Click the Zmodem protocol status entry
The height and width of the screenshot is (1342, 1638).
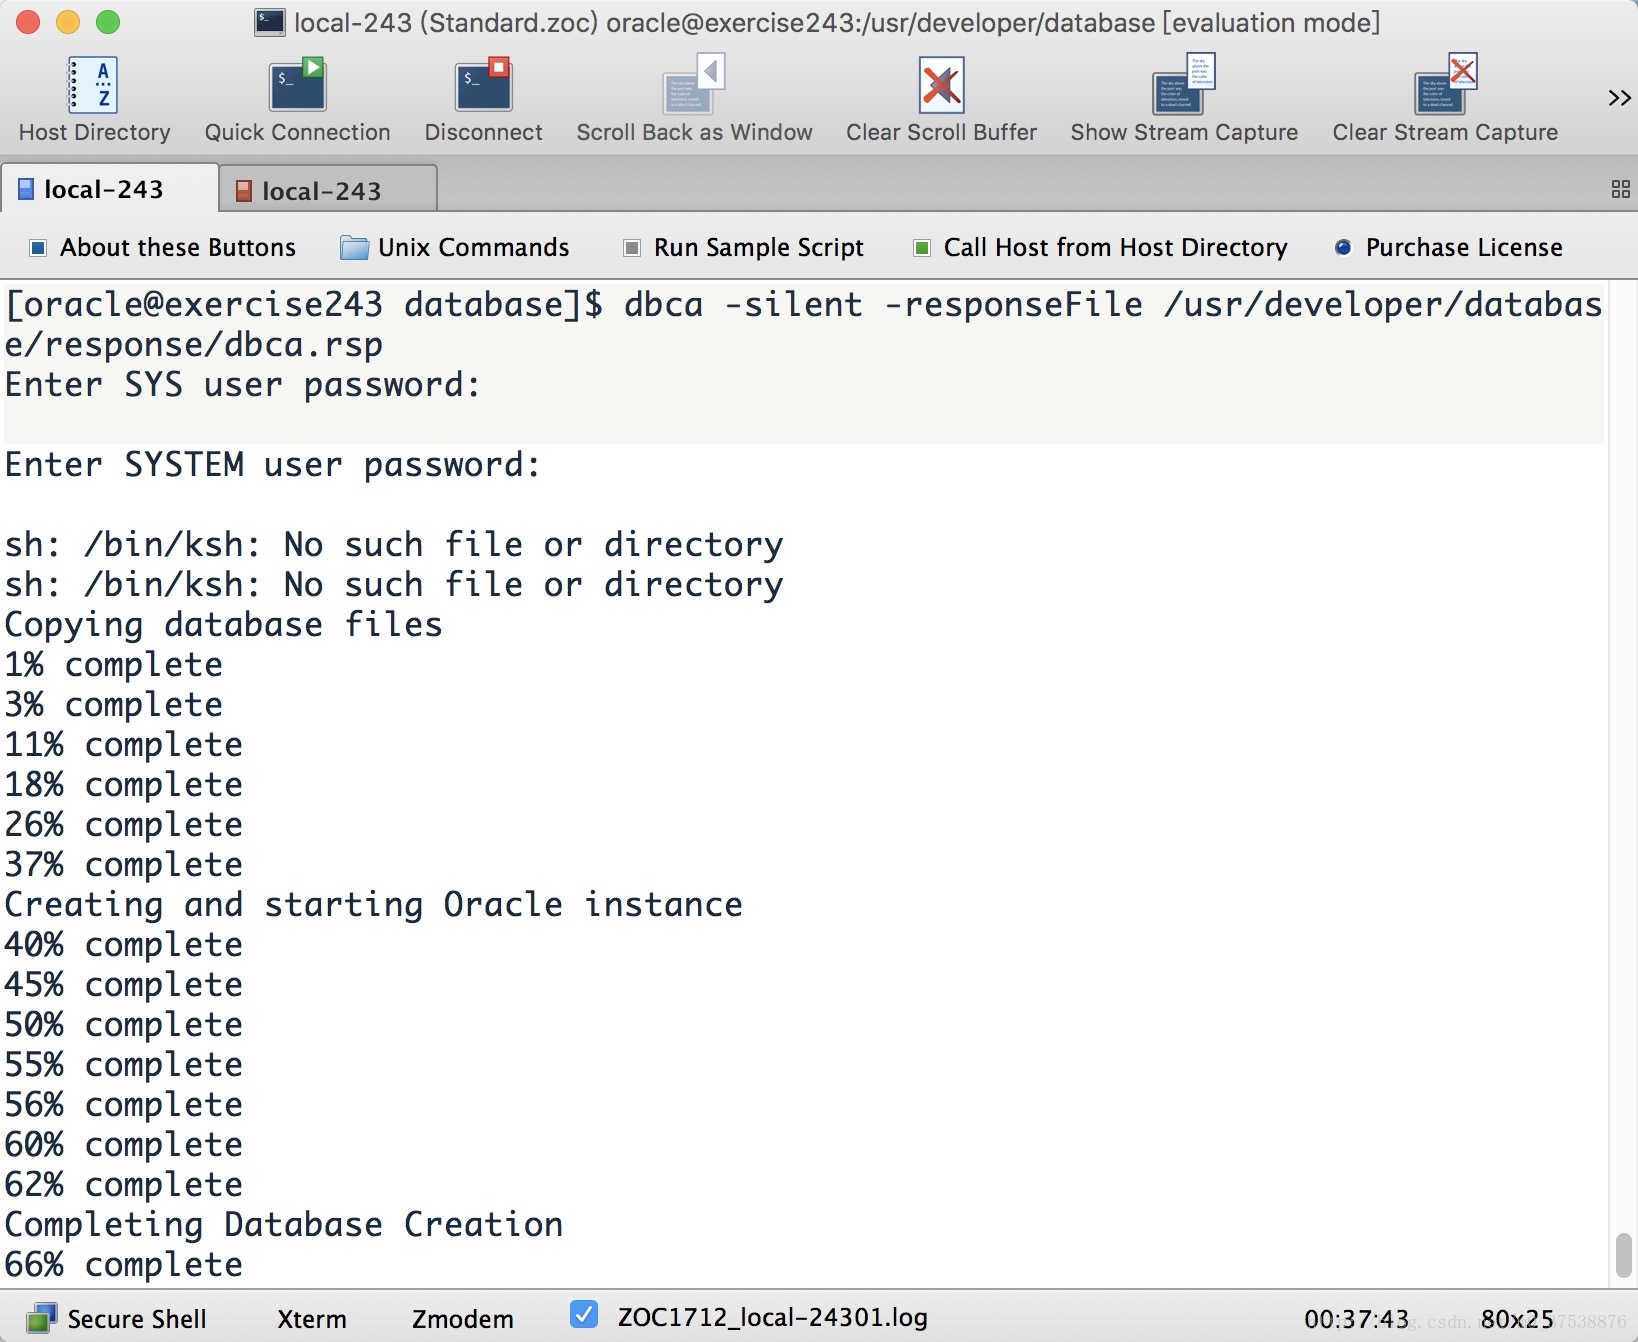(462, 1319)
